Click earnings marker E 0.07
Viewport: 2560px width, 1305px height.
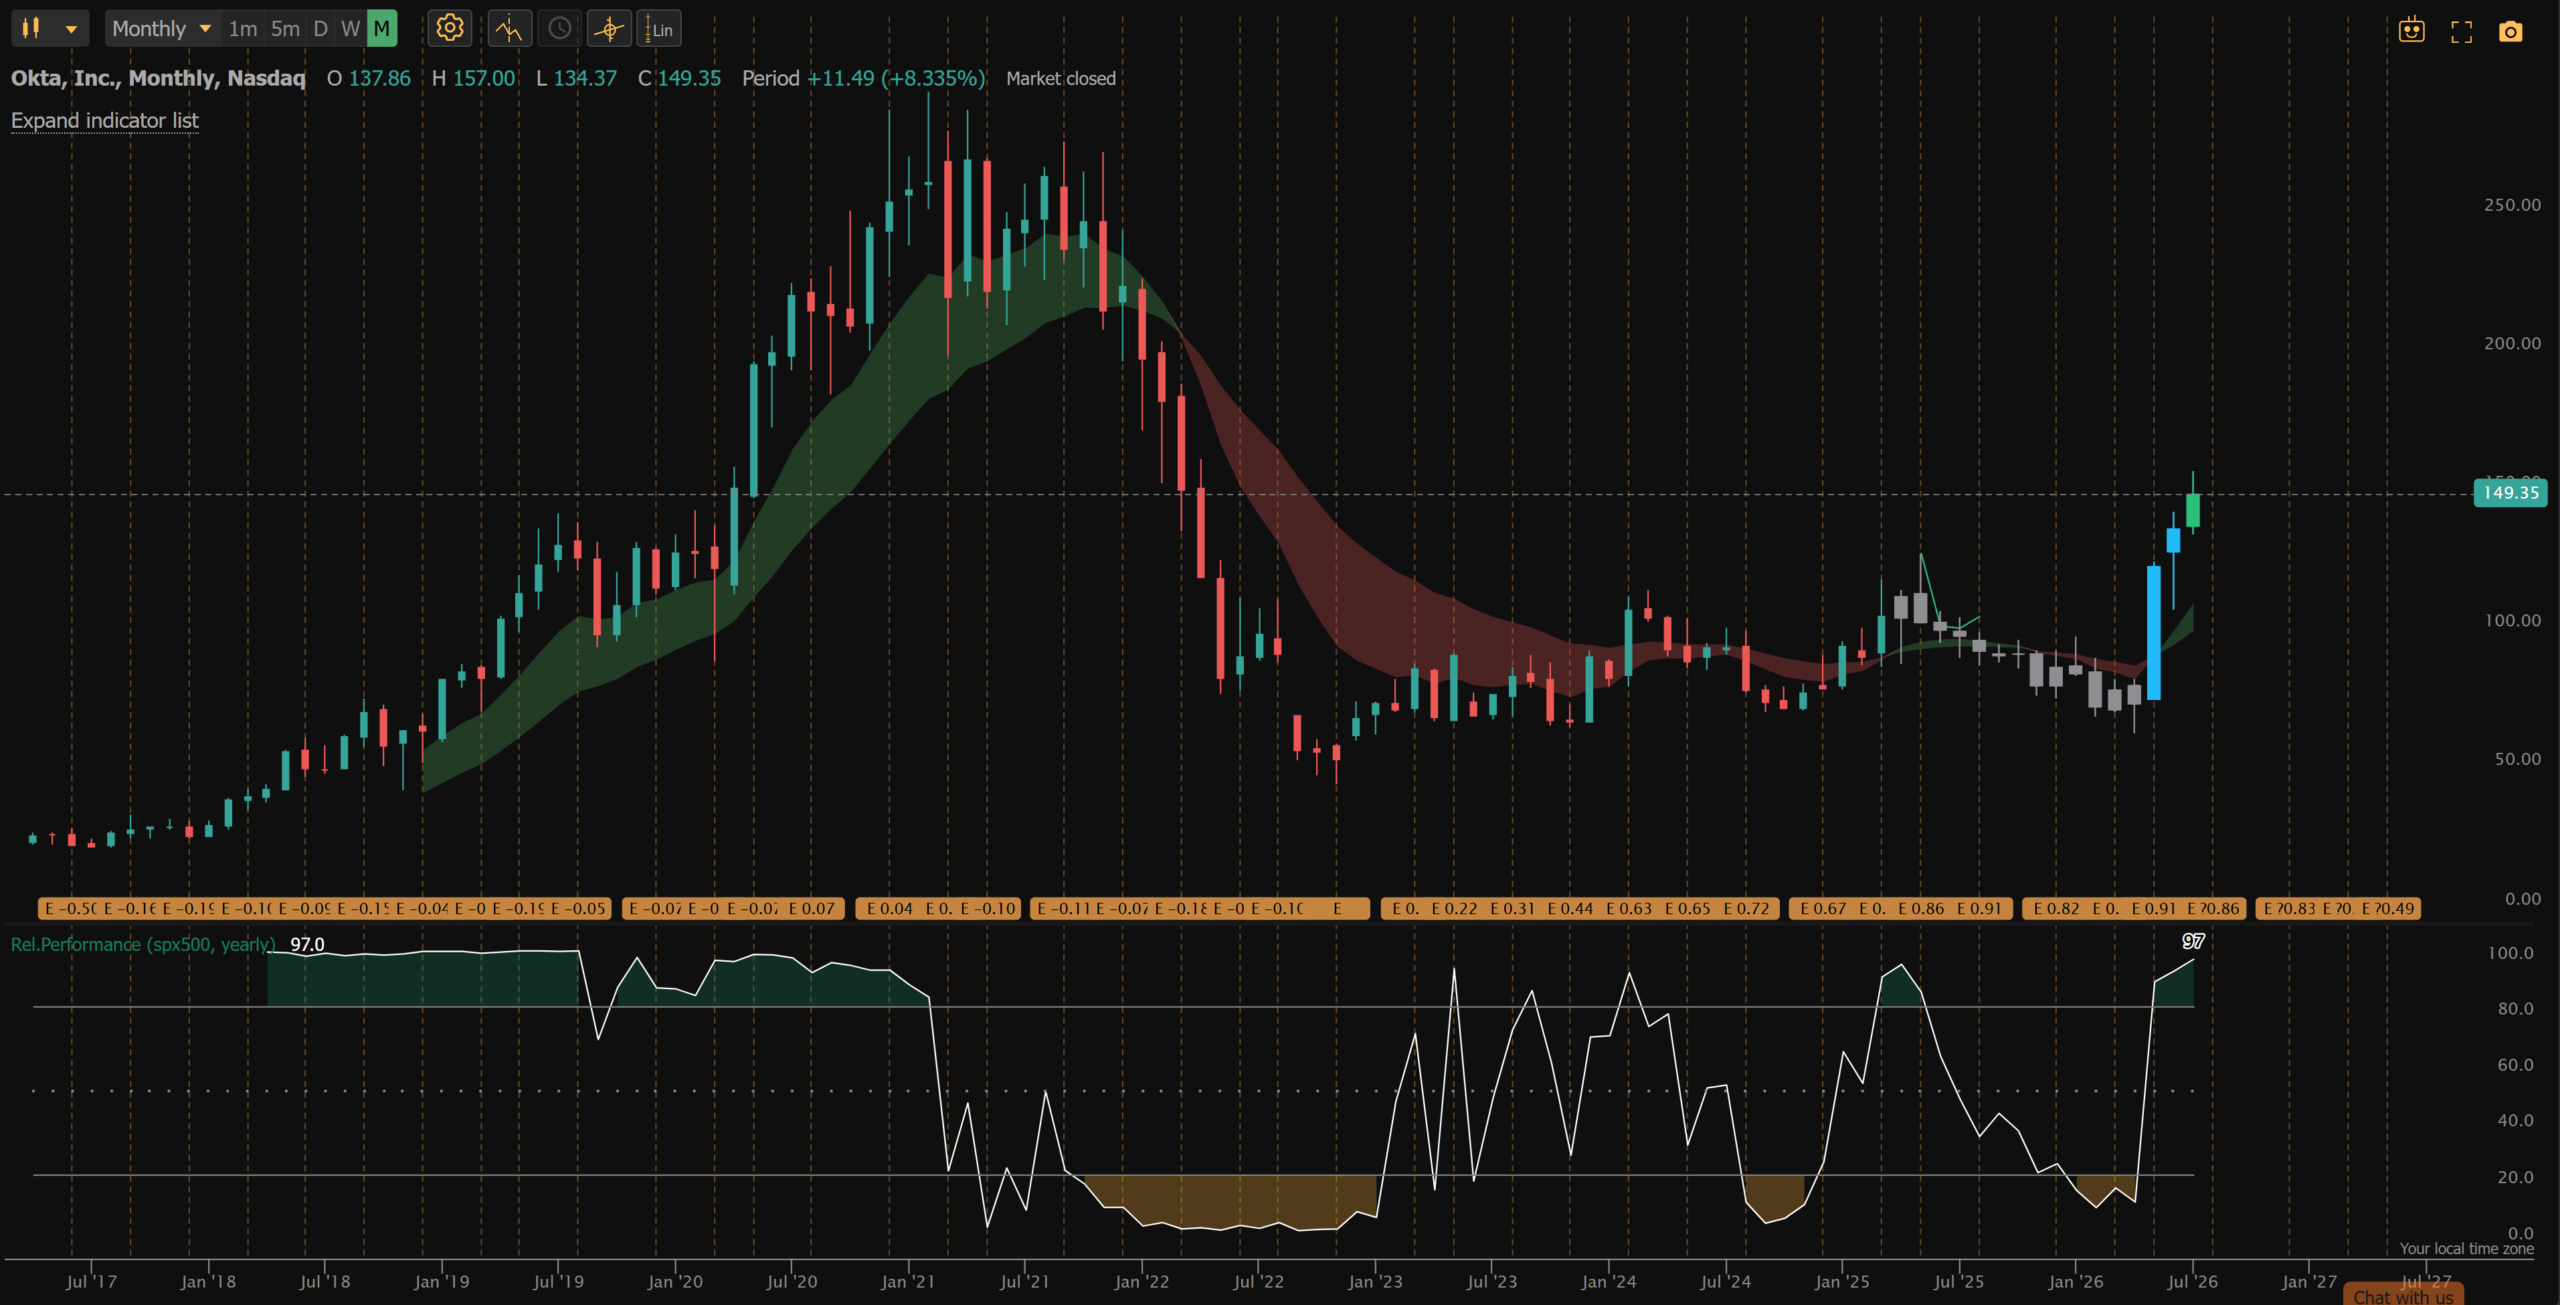(811, 908)
